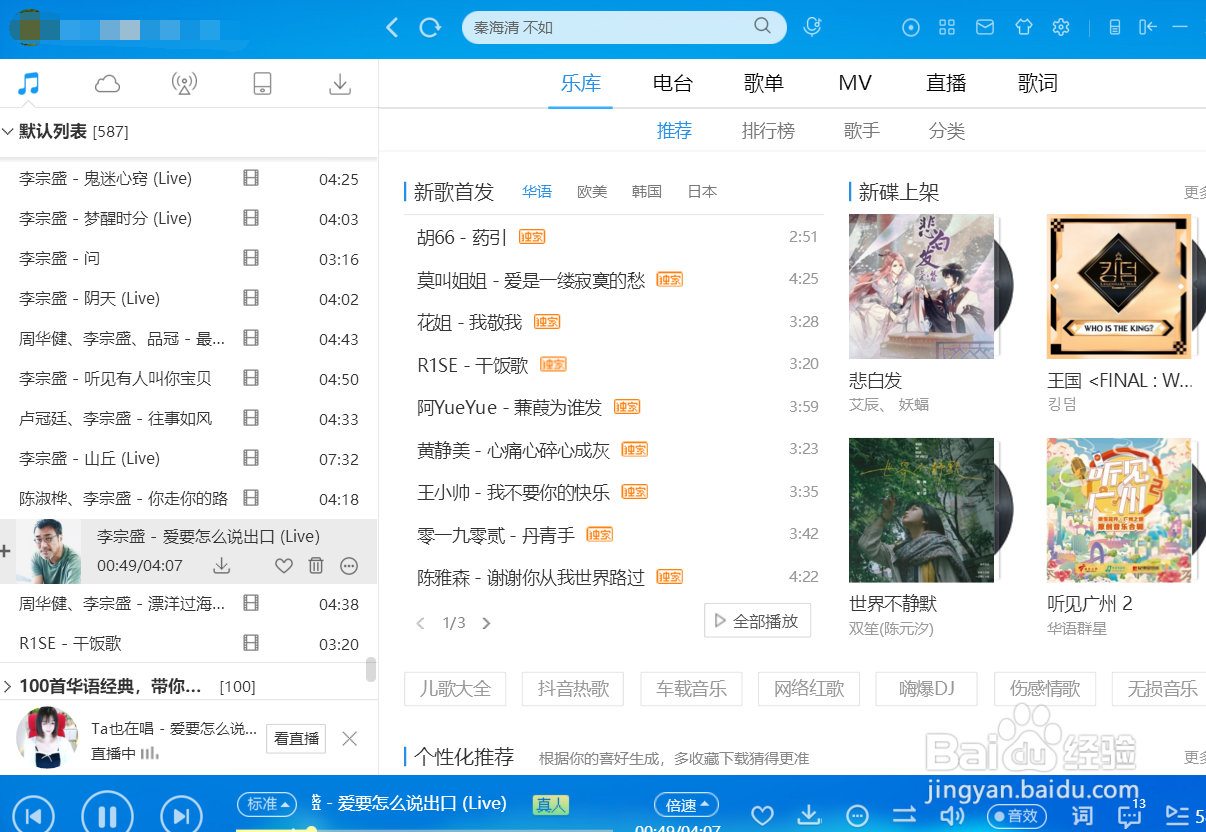Skip to next track
This screenshot has height=832, width=1206.
[x=181, y=814]
